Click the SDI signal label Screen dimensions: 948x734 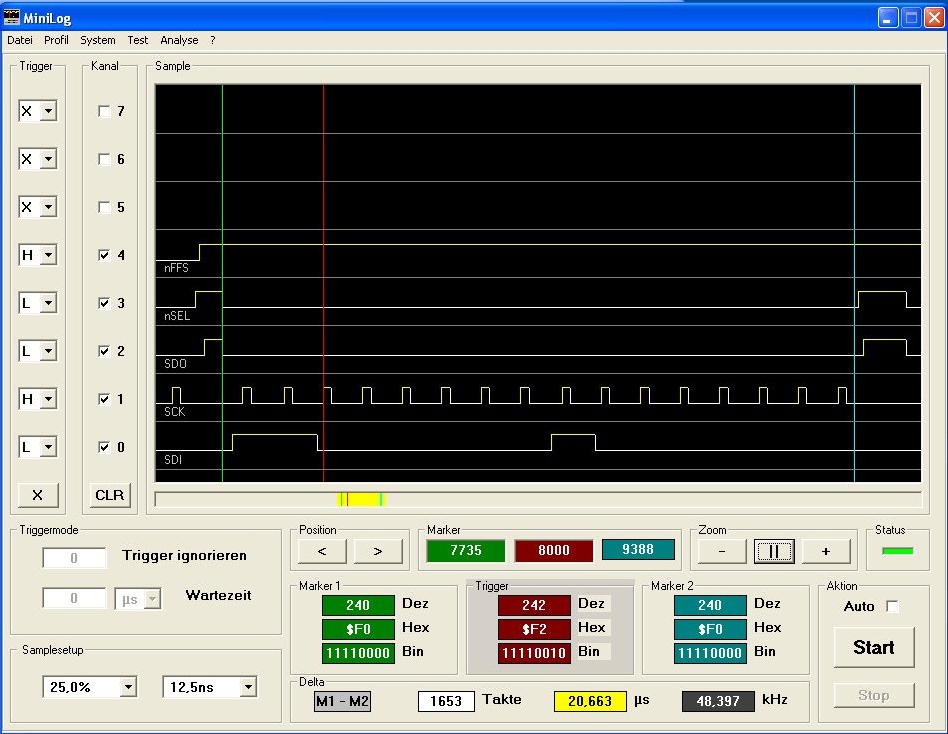[173, 460]
